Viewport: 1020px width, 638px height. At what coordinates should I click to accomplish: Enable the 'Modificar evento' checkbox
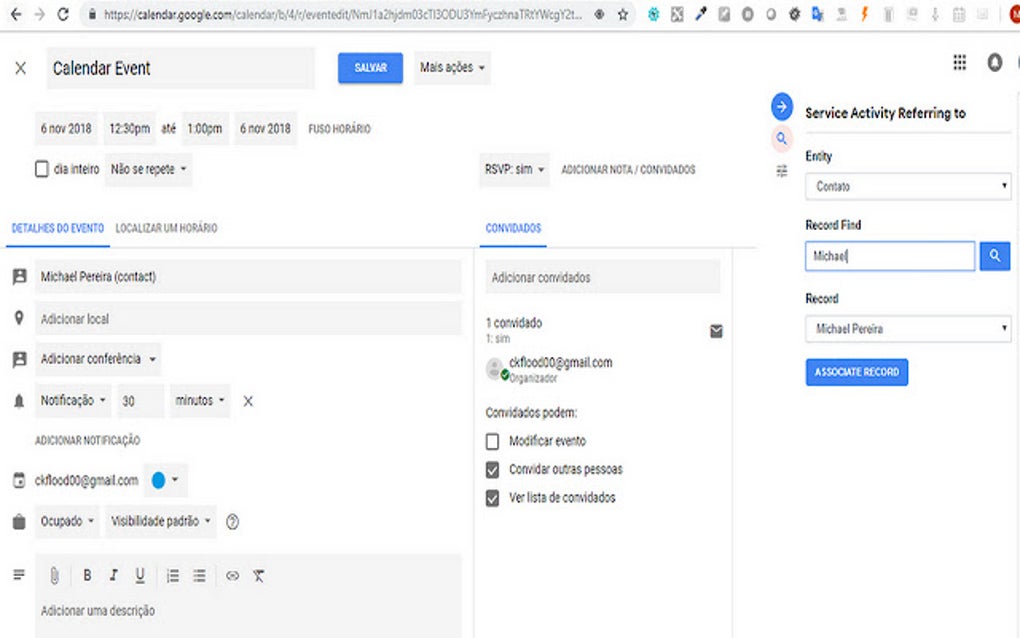click(491, 441)
